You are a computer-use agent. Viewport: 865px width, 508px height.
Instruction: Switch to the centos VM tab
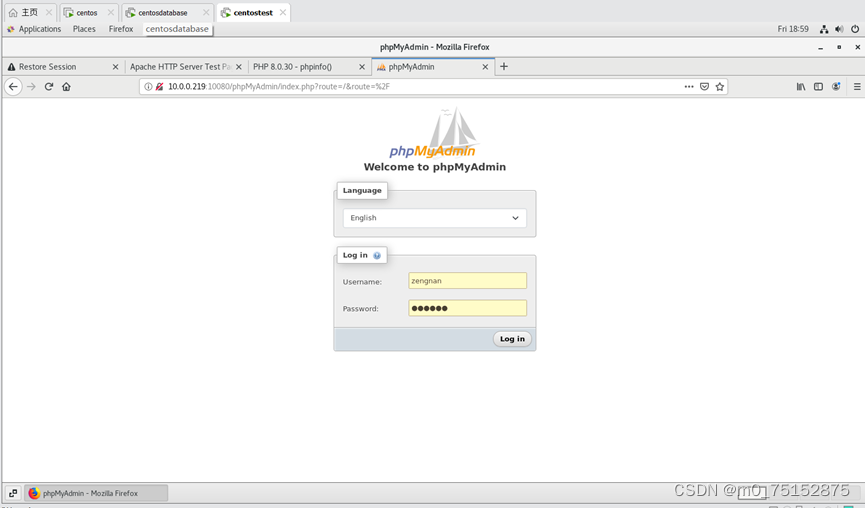(x=87, y=12)
